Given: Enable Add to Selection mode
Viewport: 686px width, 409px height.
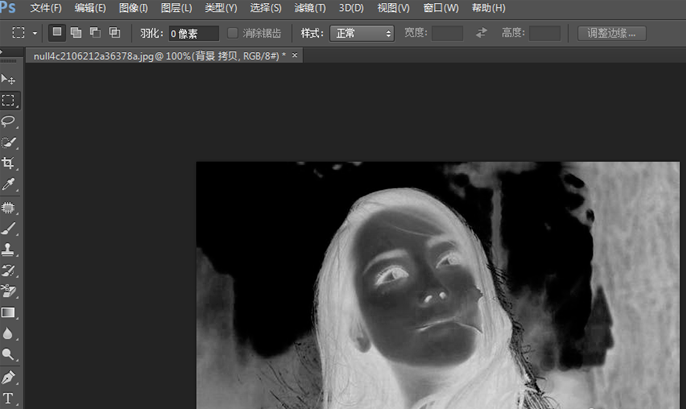Looking at the screenshot, I should click(76, 33).
